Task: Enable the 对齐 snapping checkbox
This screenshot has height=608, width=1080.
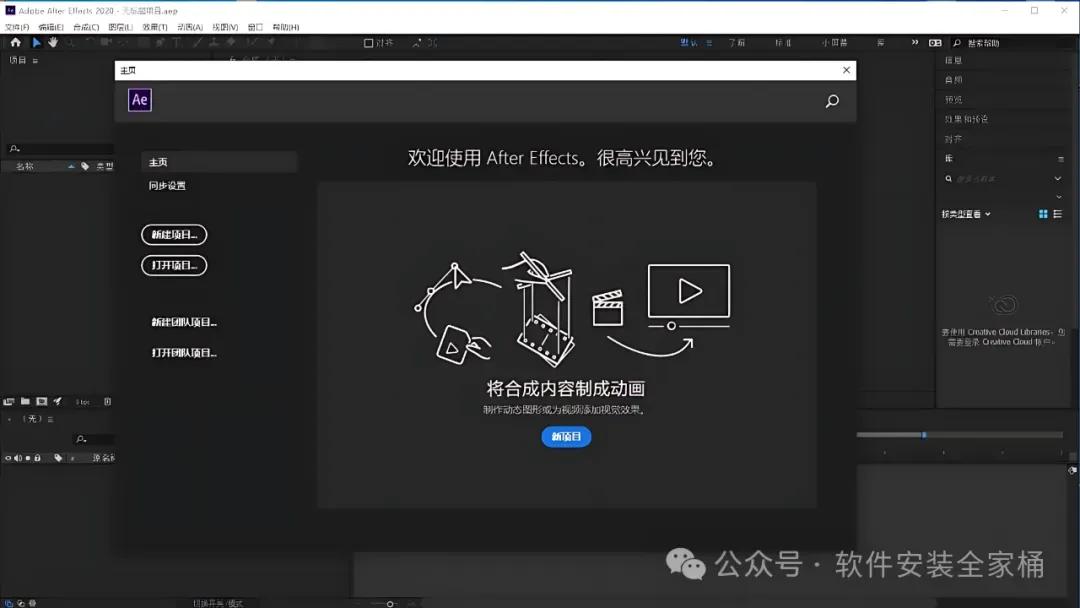Action: 368,43
